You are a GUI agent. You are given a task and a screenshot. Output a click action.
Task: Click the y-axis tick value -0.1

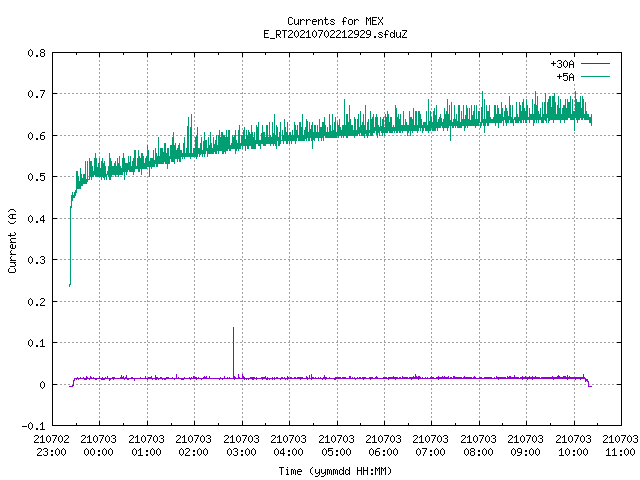click(34, 426)
